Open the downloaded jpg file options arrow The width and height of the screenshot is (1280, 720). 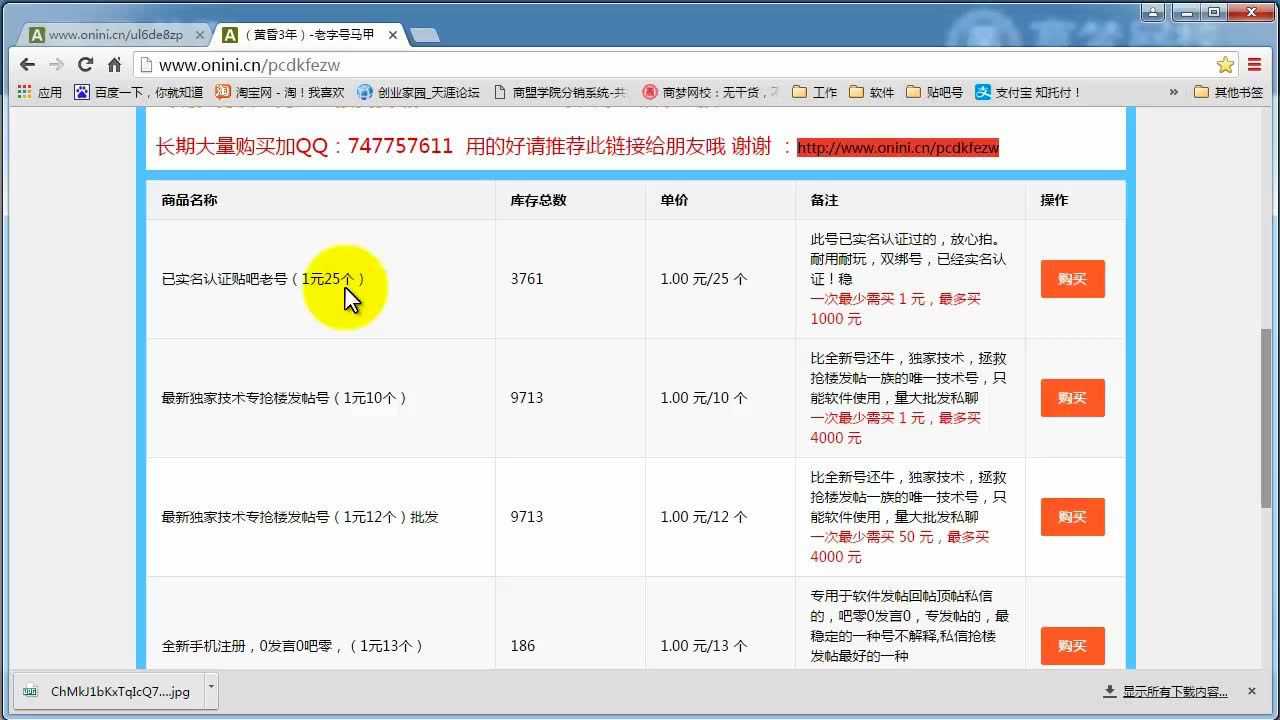pyautogui.click(x=211, y=688)
